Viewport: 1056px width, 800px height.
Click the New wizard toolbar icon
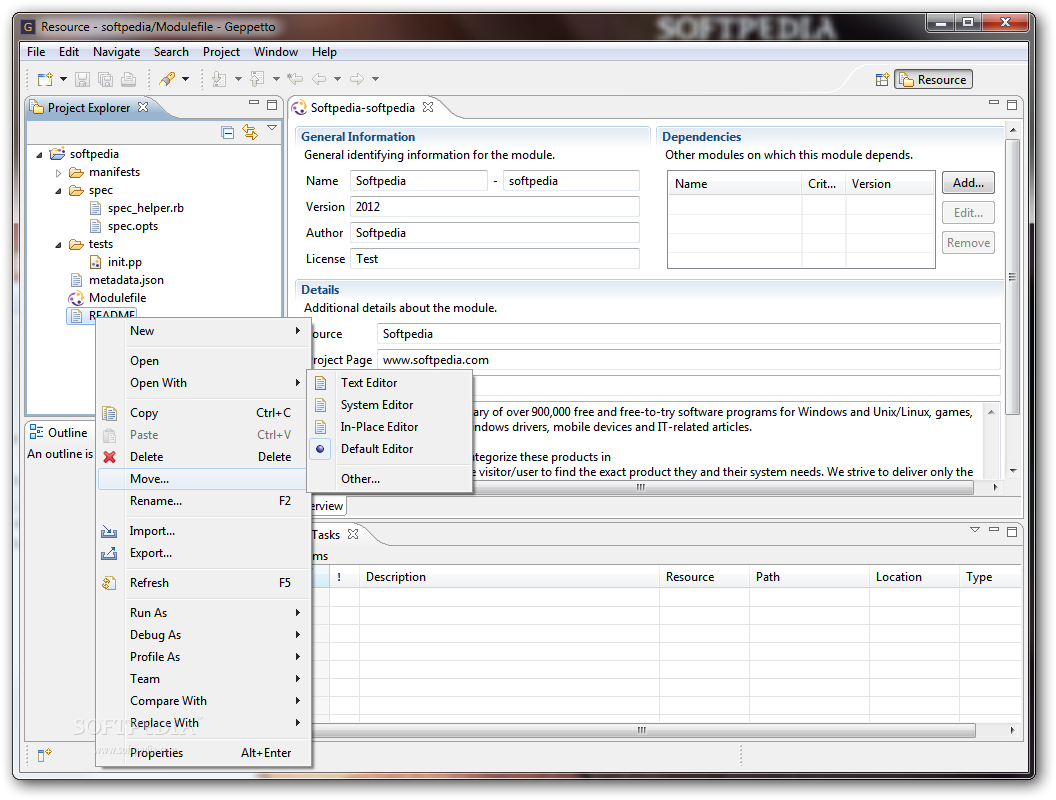pyautogui.click(x=45, y=79)
